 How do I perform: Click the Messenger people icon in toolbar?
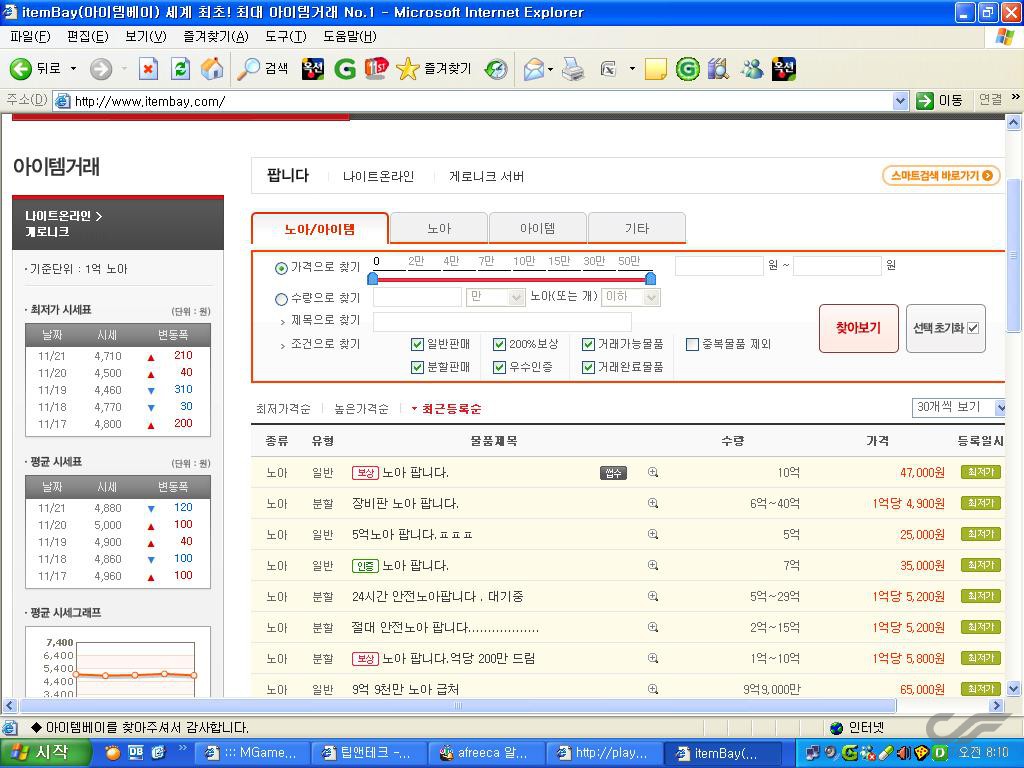pos(752,69)
